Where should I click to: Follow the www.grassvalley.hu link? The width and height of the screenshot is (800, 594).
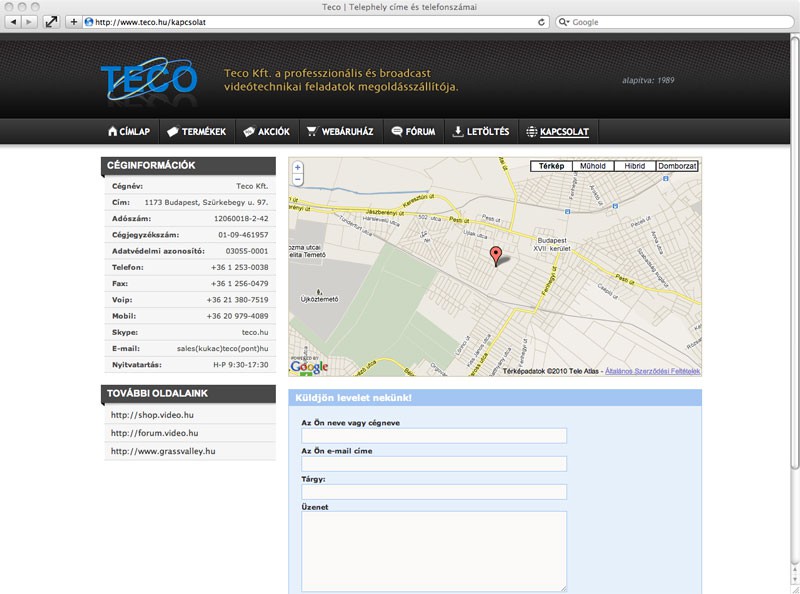click(163, 451)
